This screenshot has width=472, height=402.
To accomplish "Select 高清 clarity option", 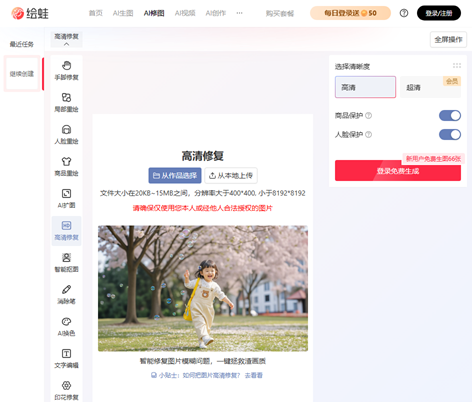I will 365,87.
